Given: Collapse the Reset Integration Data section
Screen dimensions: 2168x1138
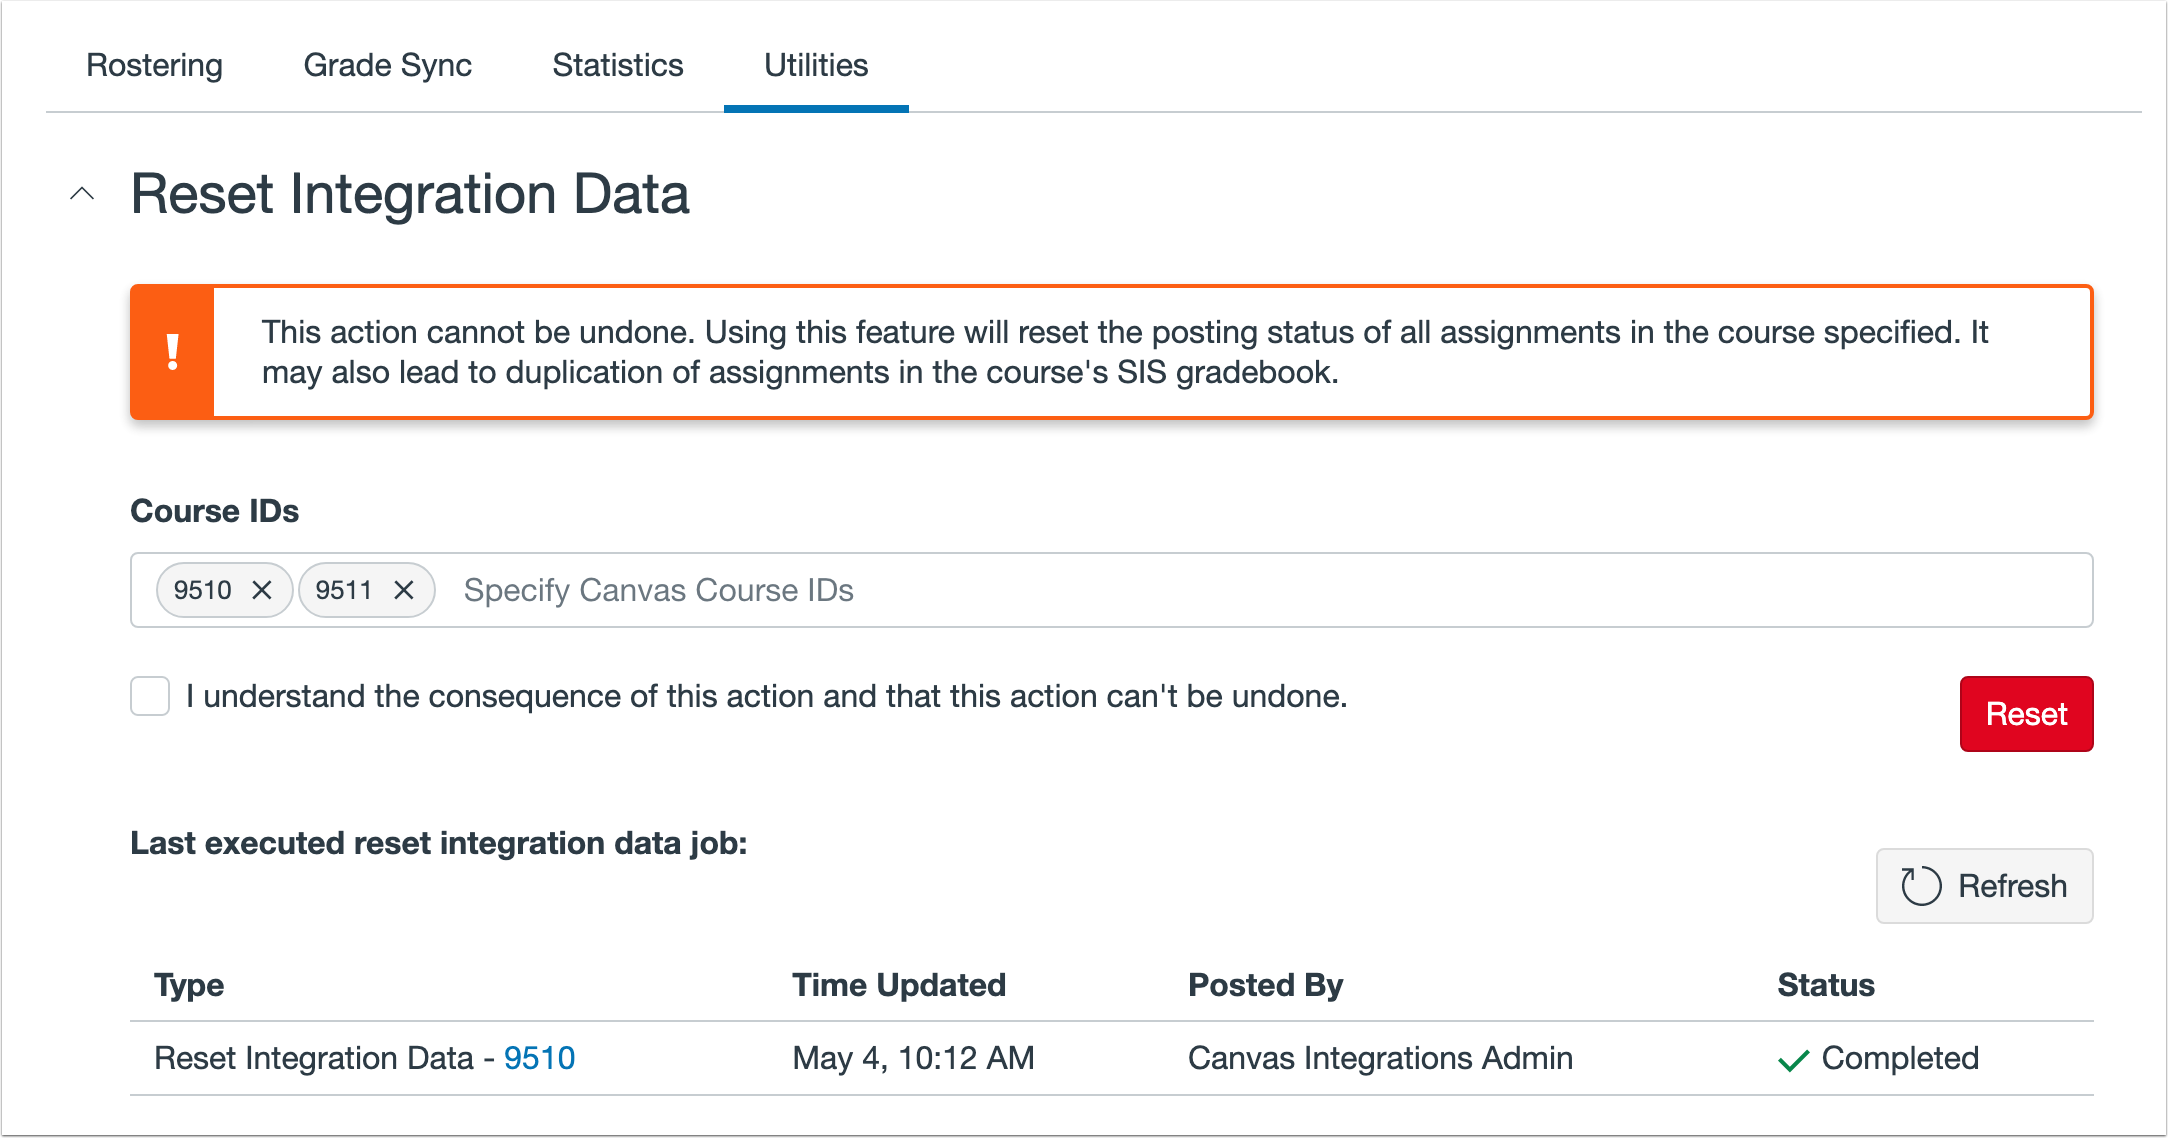Looking at the screenshot, I should click(x=82, y=194).
